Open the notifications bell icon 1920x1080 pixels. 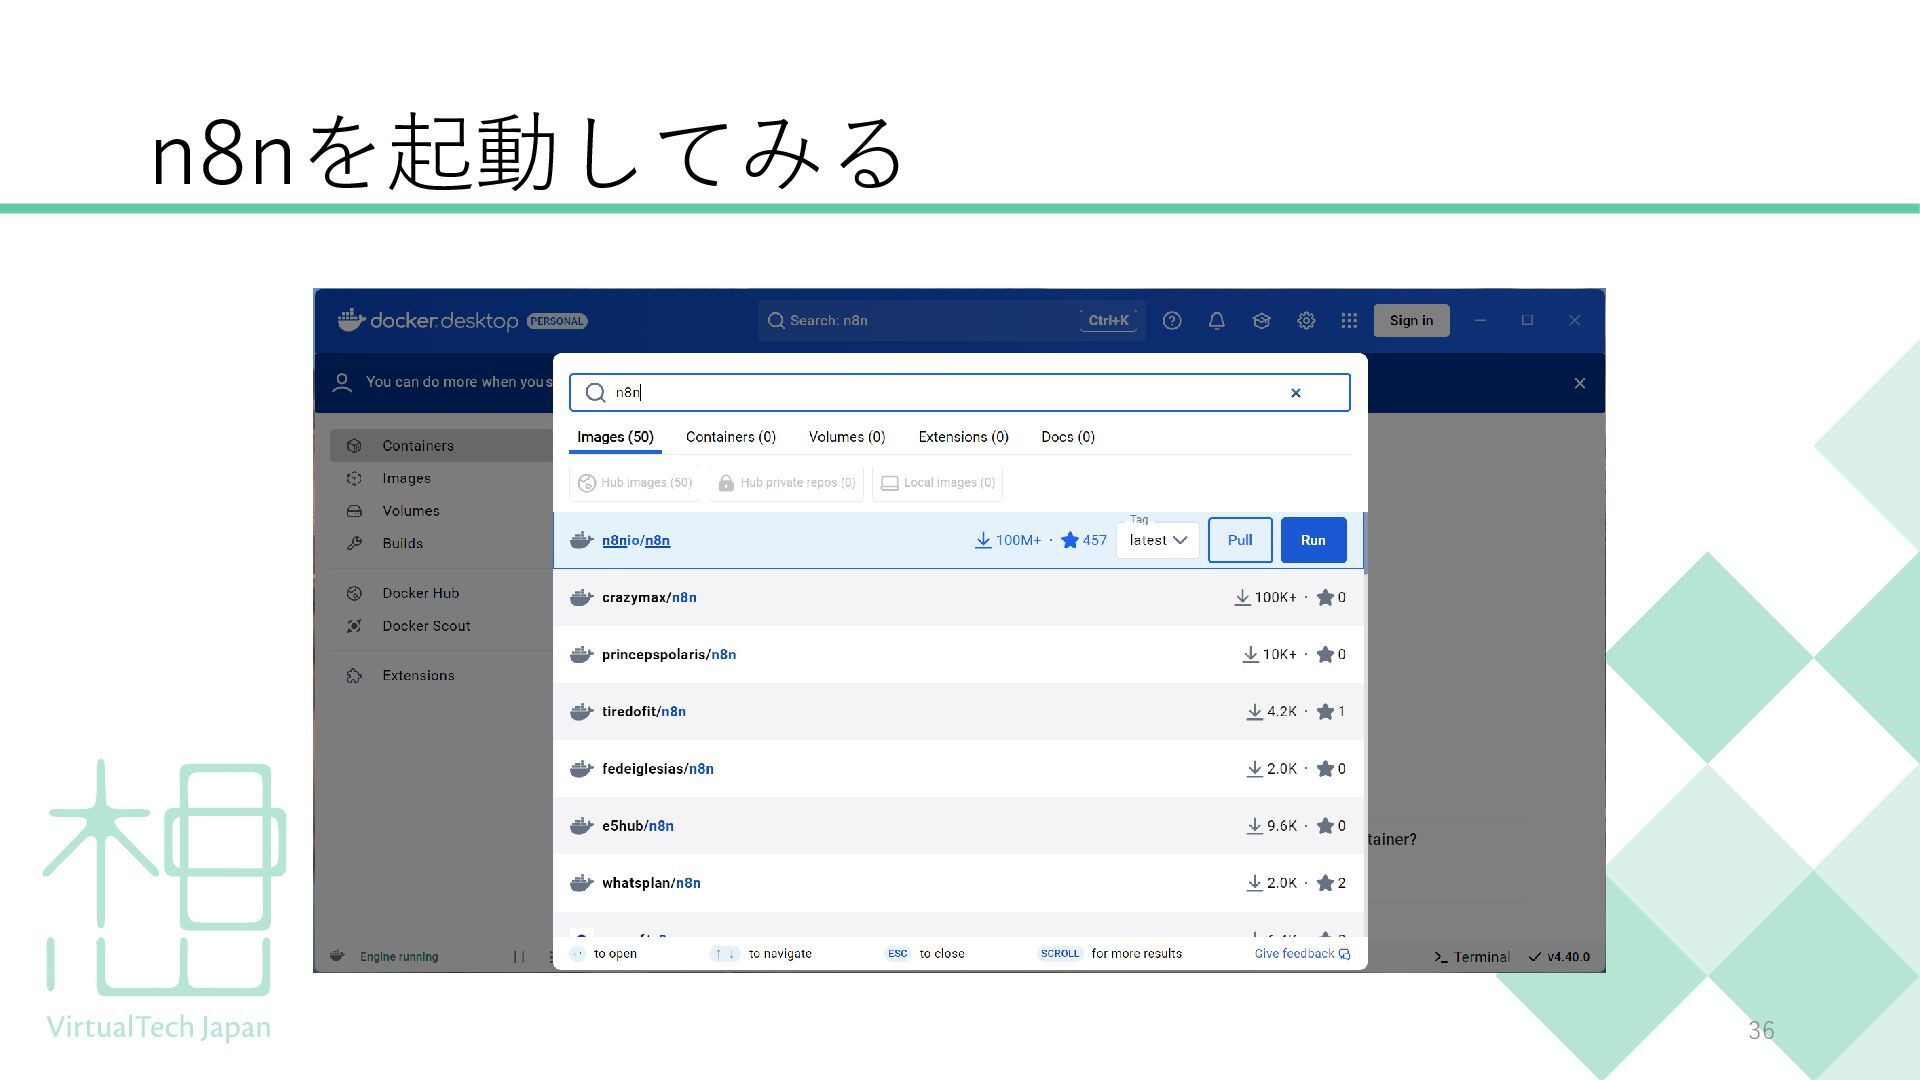(1216, 321)
